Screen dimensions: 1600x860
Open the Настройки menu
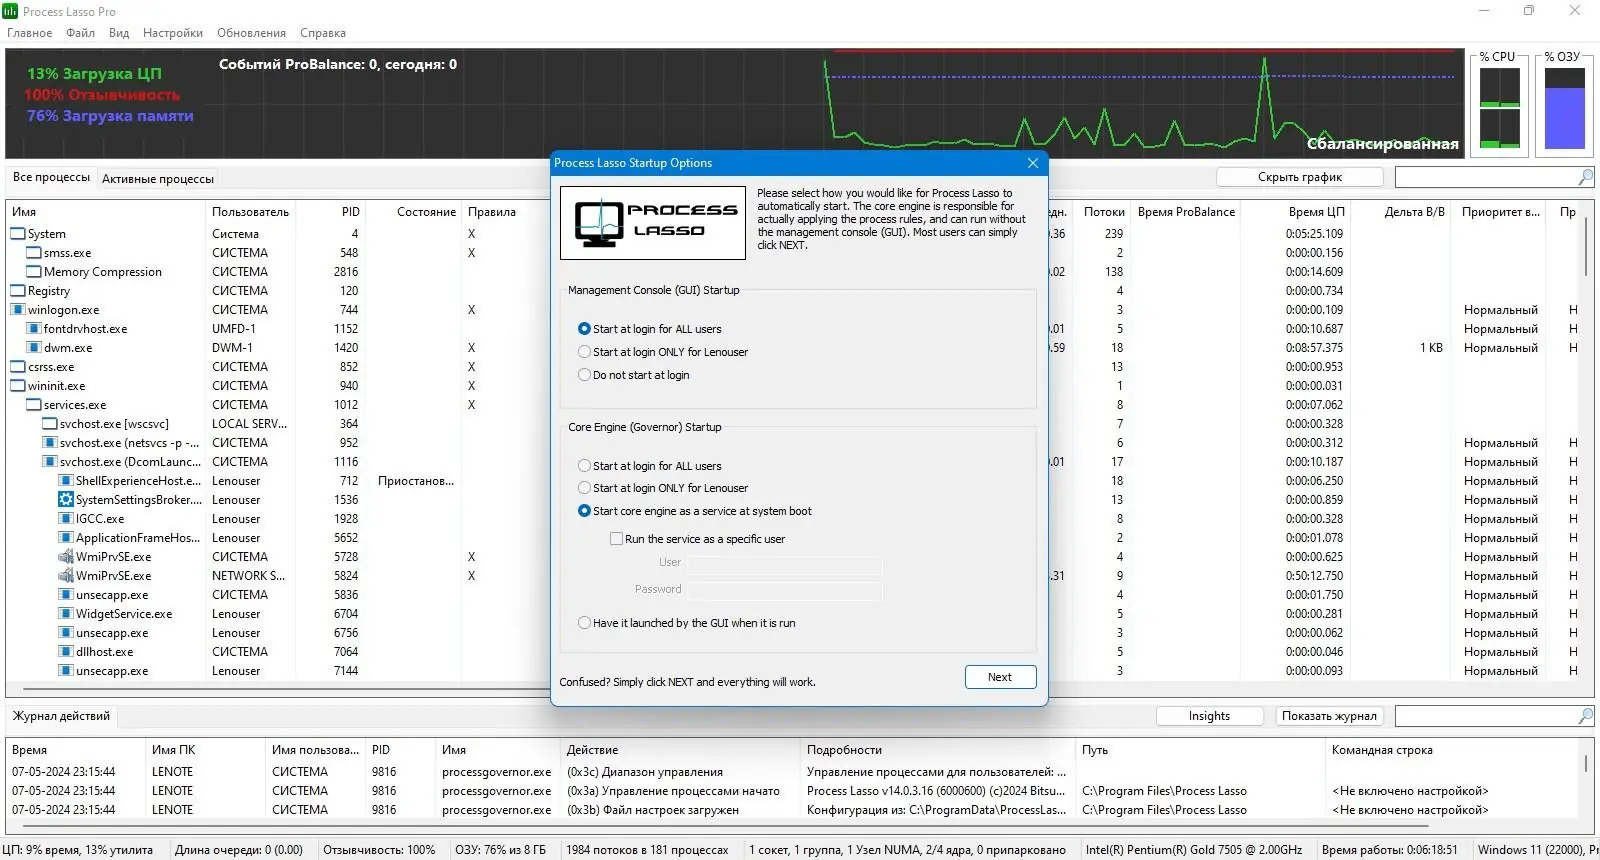pyautogui.click(x=173, y=33)
